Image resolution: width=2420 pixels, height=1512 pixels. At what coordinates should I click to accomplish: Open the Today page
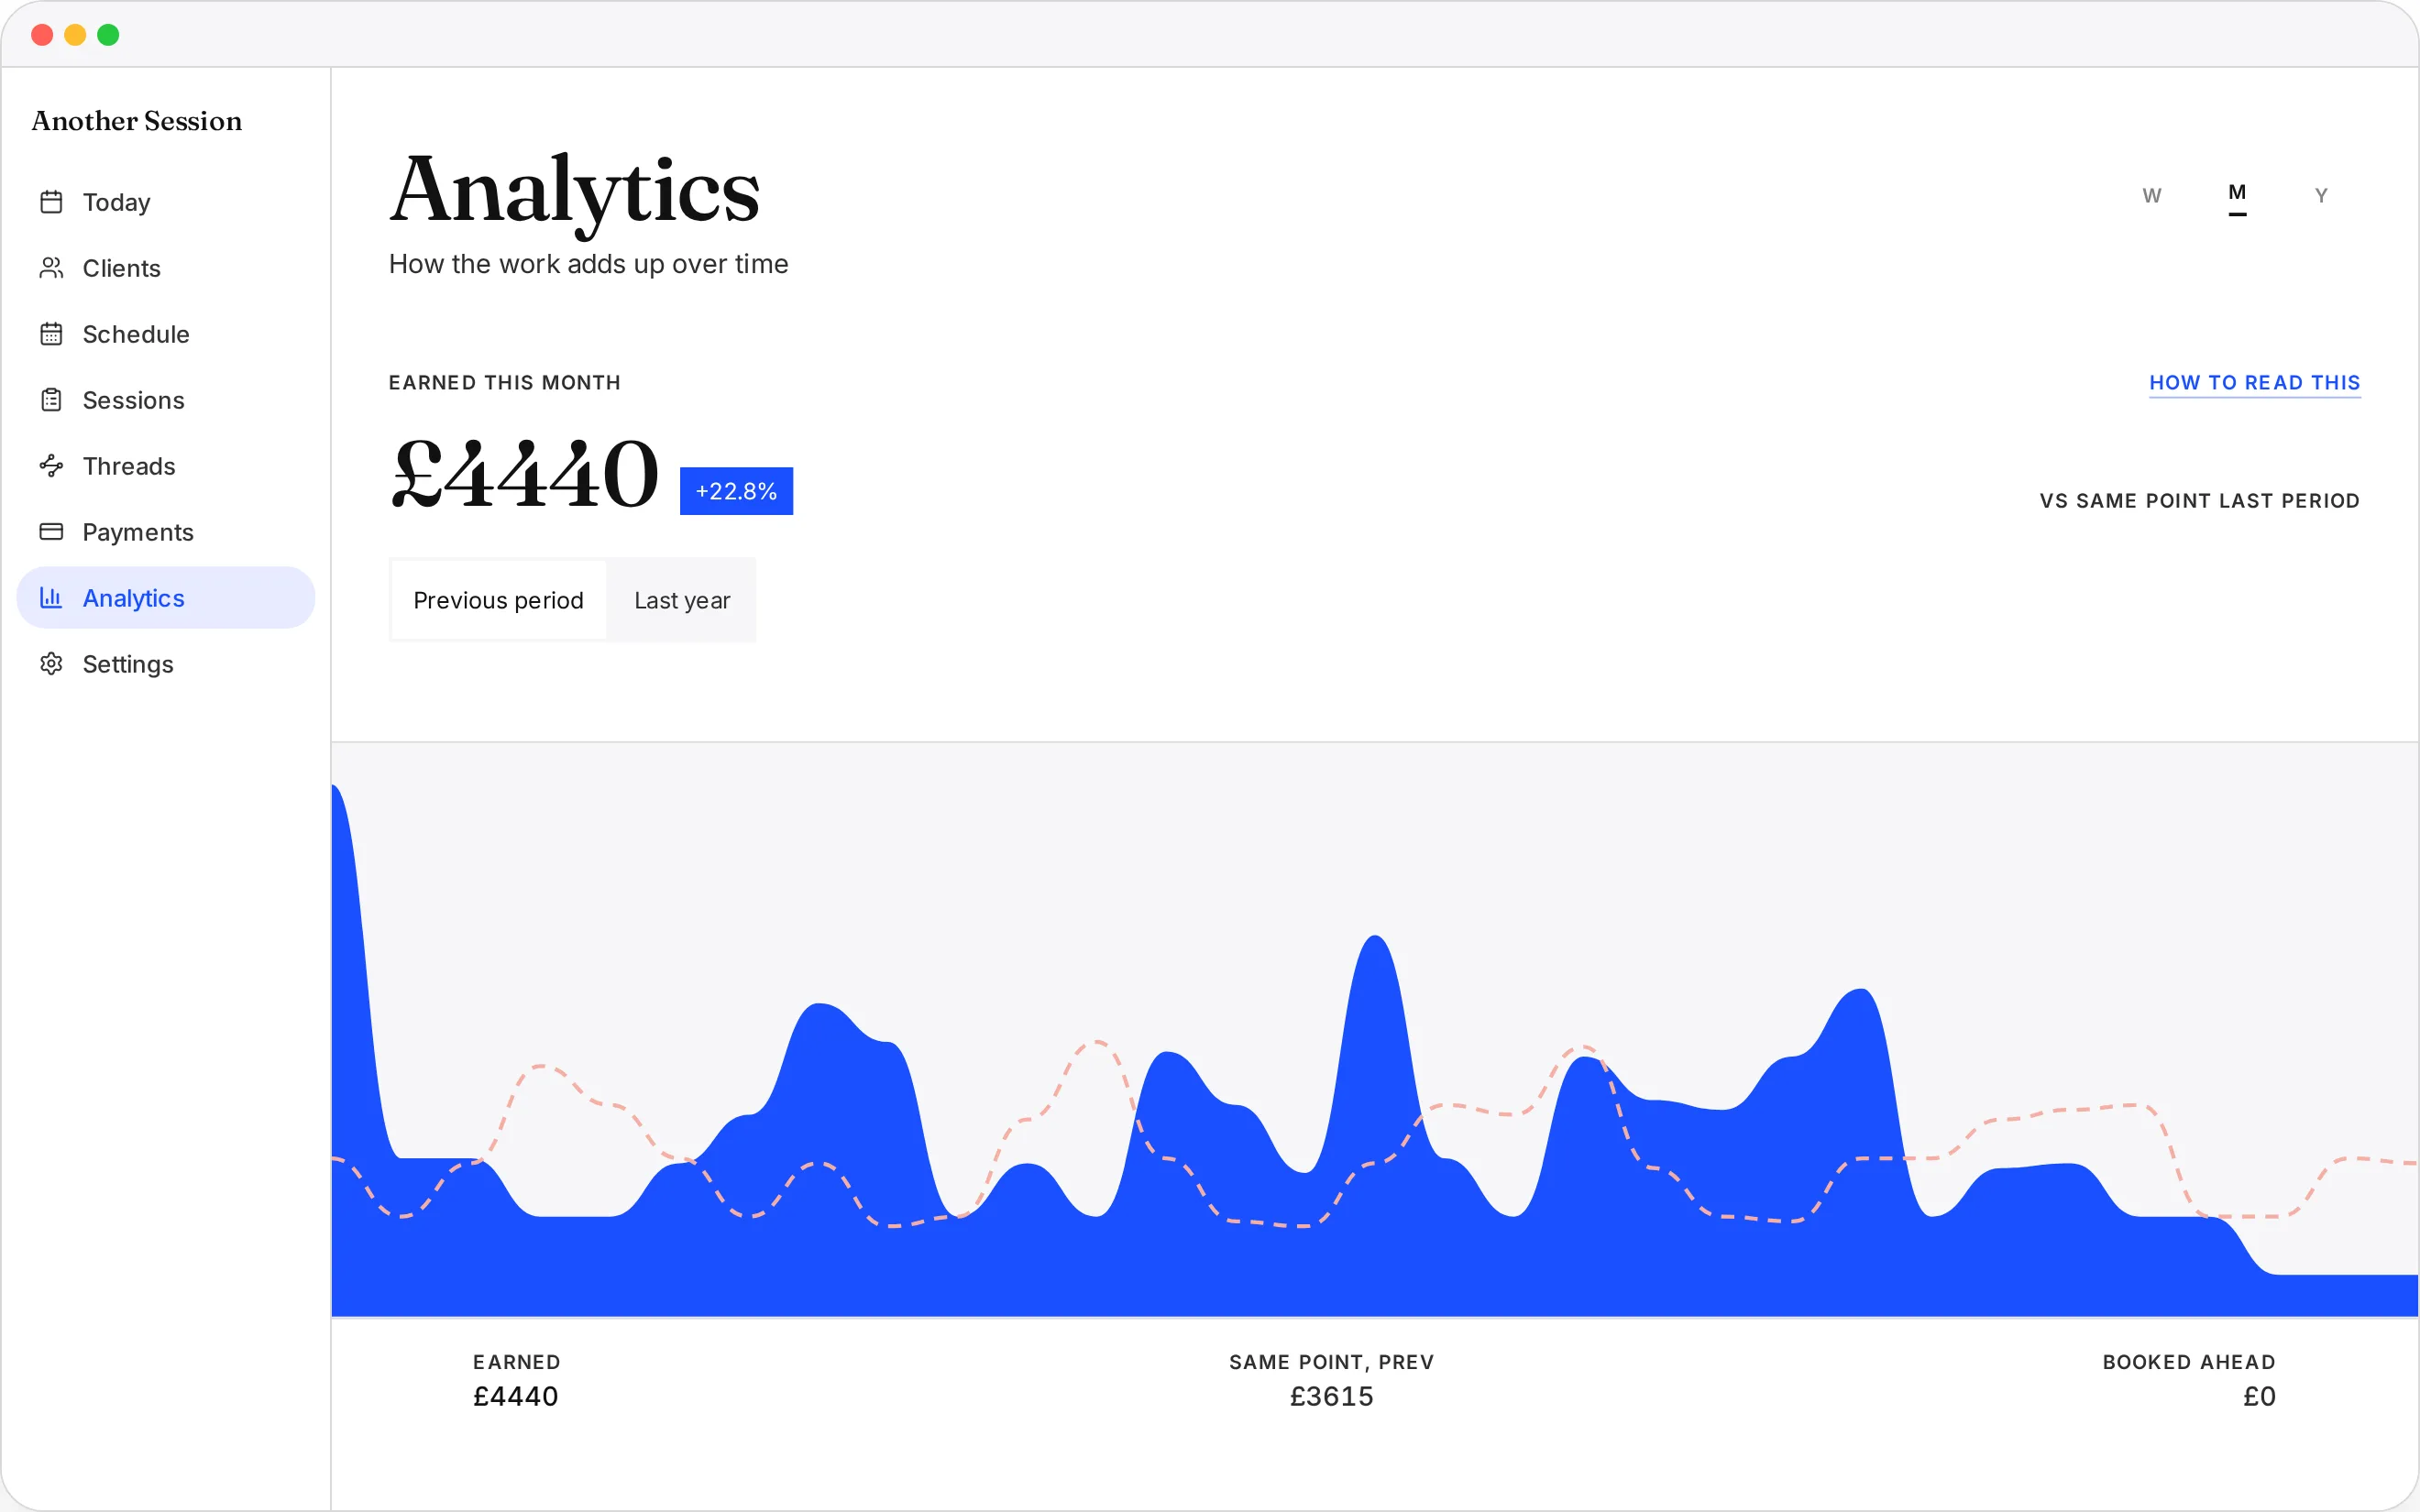(166, 202)
